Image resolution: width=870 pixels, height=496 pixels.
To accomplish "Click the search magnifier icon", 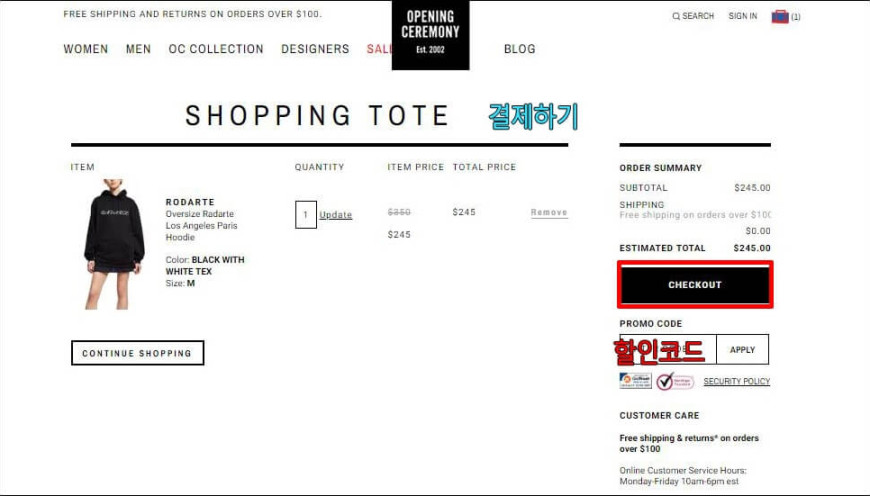I will pyautogui.click(x=675, y=16).
